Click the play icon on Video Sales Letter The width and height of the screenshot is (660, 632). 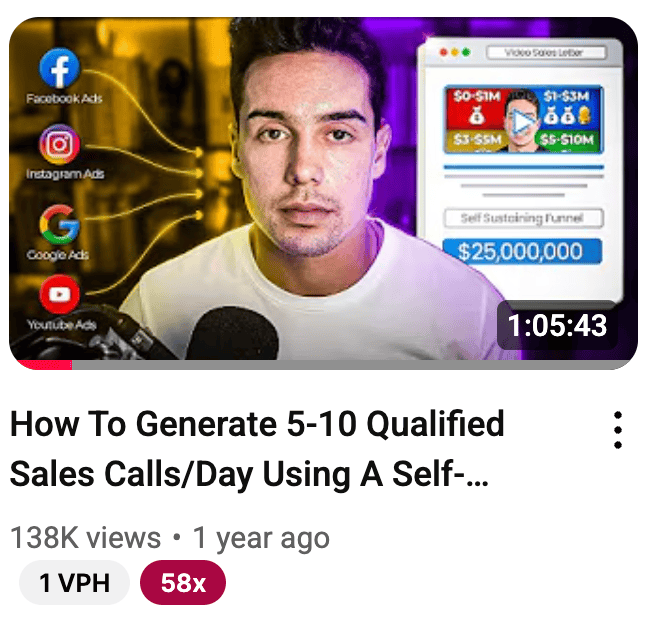522,123
